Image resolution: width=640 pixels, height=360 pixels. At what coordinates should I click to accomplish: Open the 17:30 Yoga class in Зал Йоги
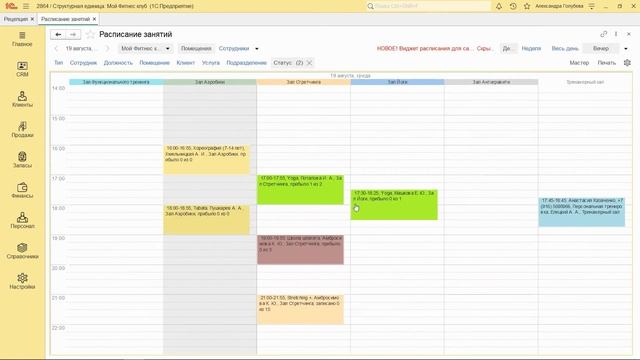394,204
